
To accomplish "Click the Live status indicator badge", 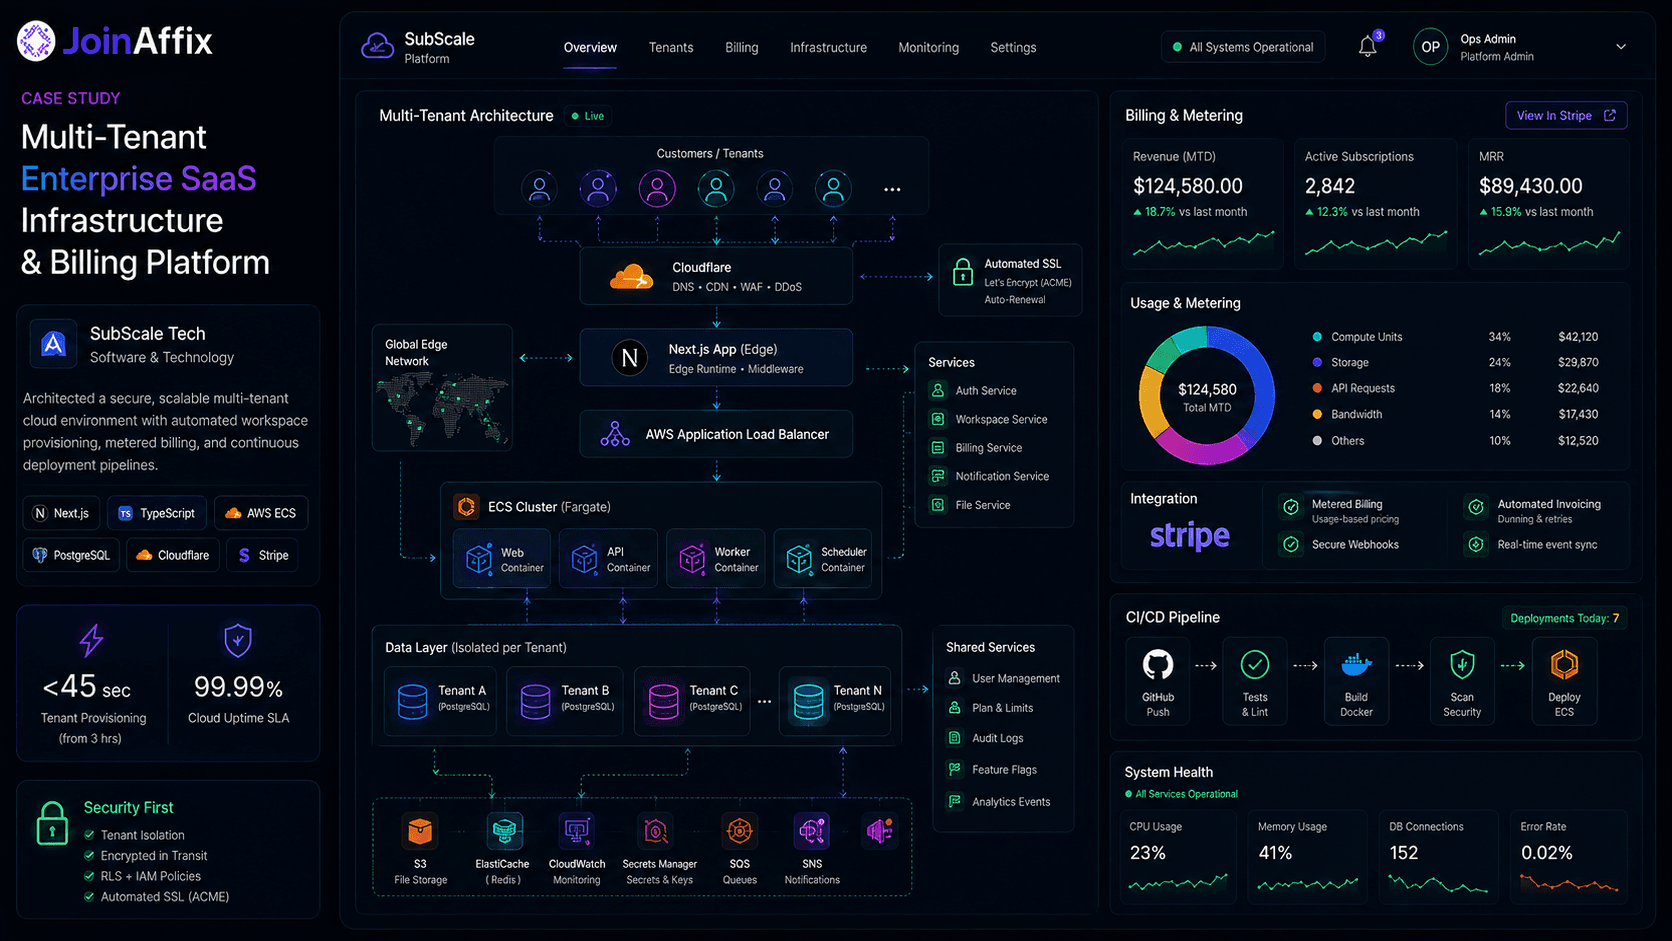I will 588,116.
